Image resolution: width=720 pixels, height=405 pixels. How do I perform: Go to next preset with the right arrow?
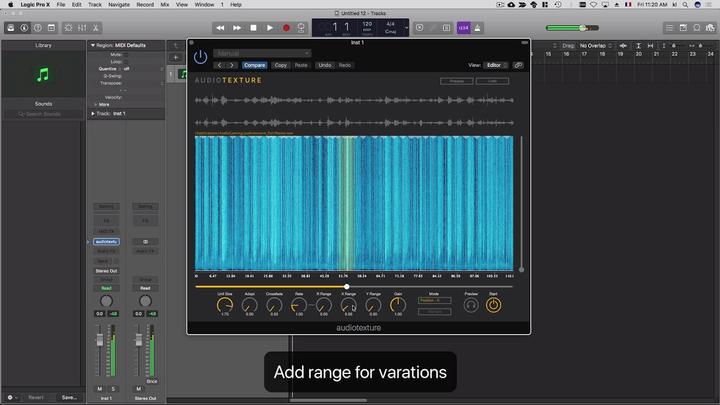[x=232, y=65]
